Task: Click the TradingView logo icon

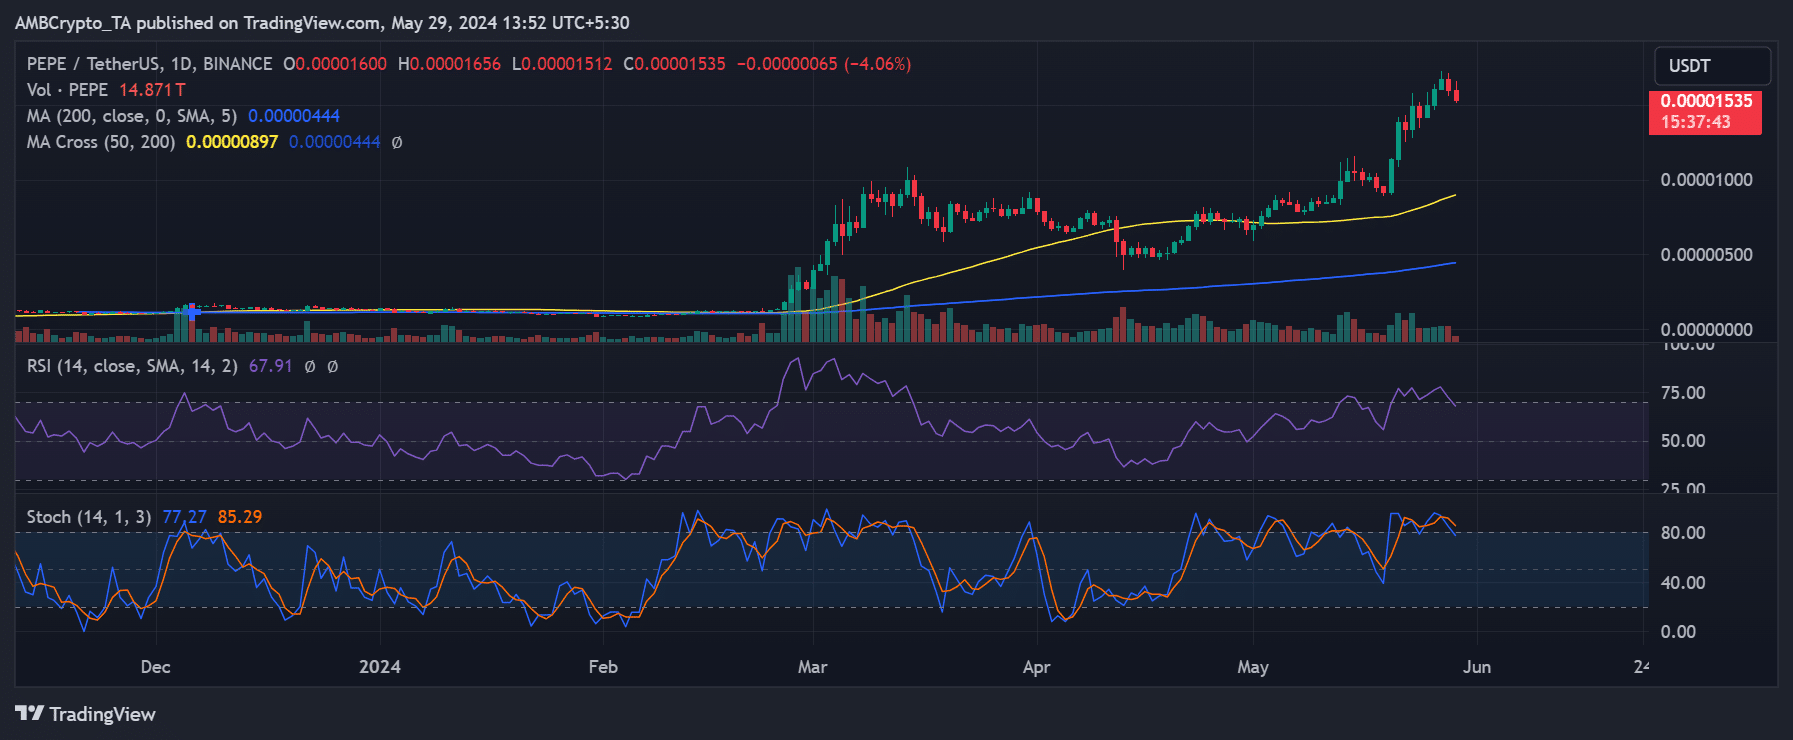Action: coord(29,713)
